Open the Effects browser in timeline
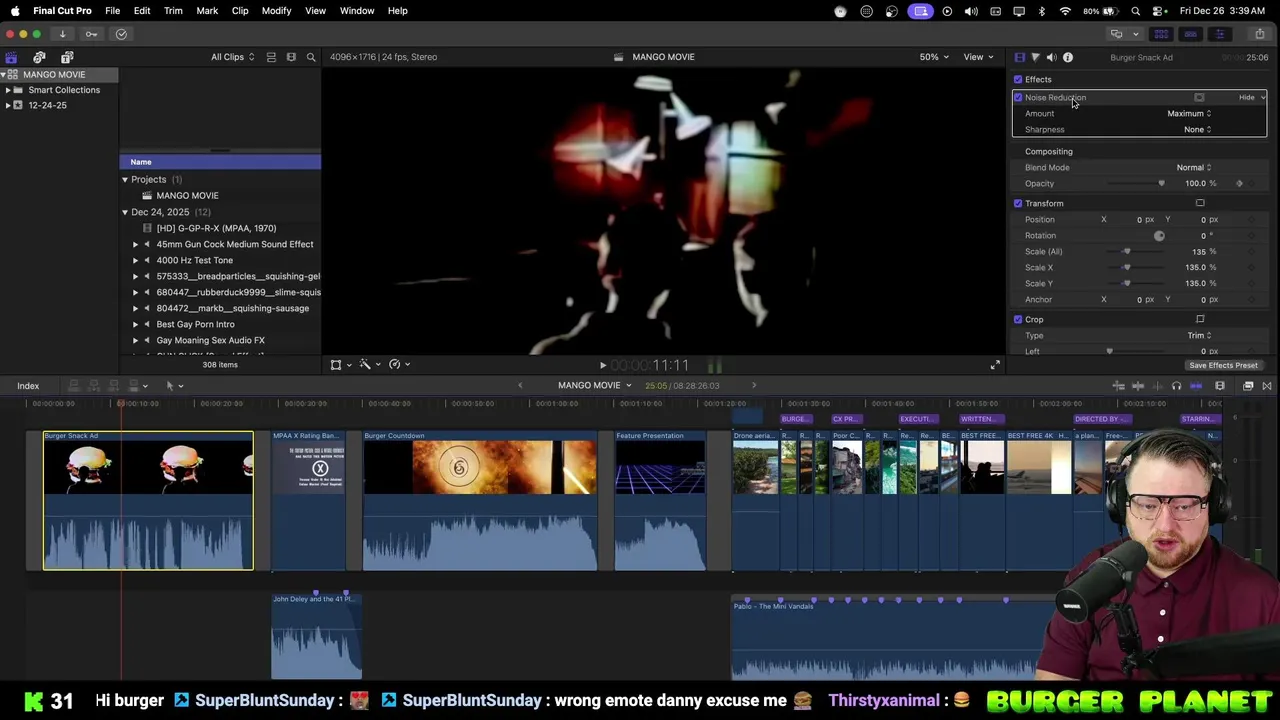 tap(1248, 386)
